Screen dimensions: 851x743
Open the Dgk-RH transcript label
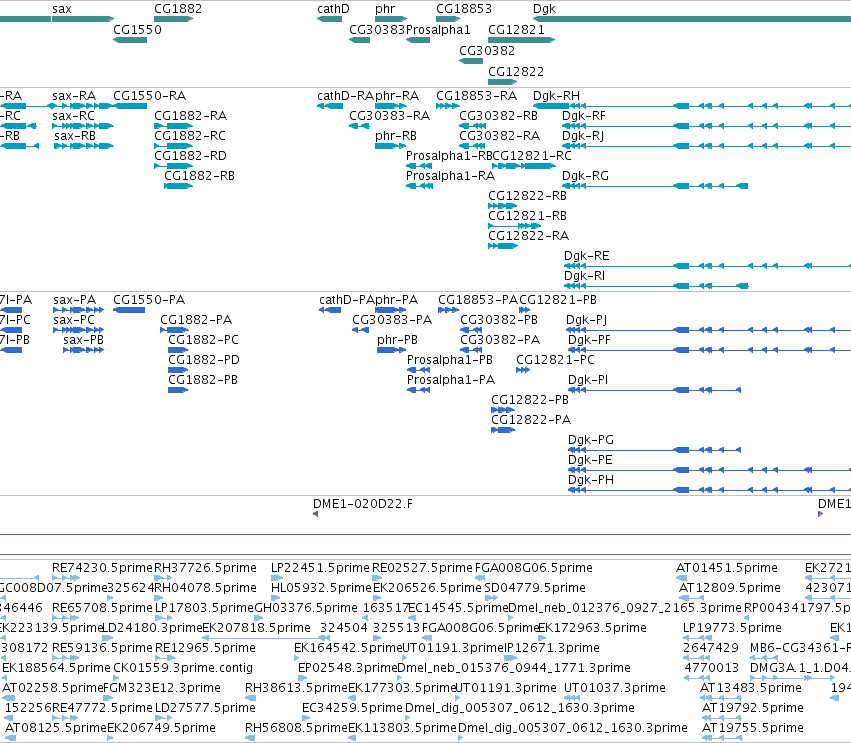coord(556,96)
